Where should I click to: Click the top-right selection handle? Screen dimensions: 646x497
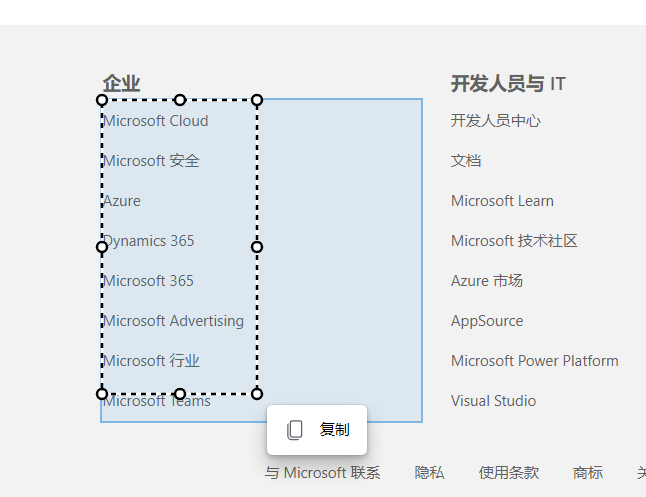pos(257,100)
